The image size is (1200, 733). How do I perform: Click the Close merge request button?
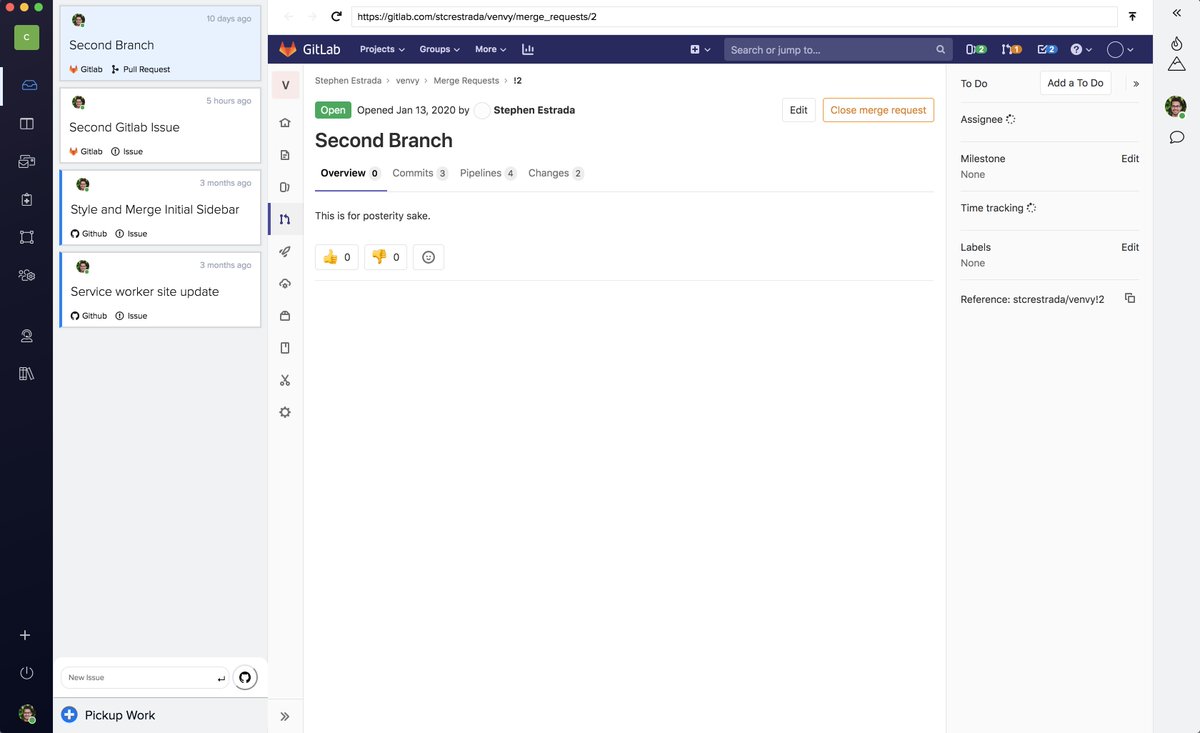pyautogui.click(x=878, y=110)
